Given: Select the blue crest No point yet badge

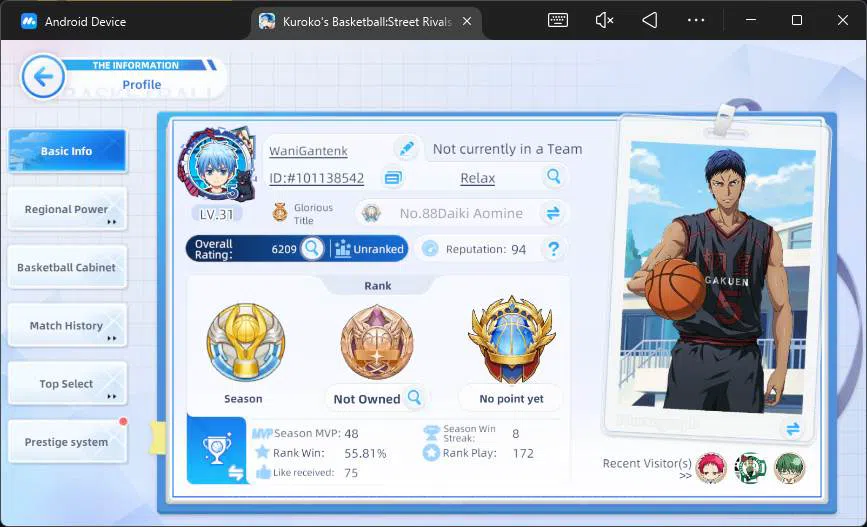Looking at the screenshot, I should (511, 340).
